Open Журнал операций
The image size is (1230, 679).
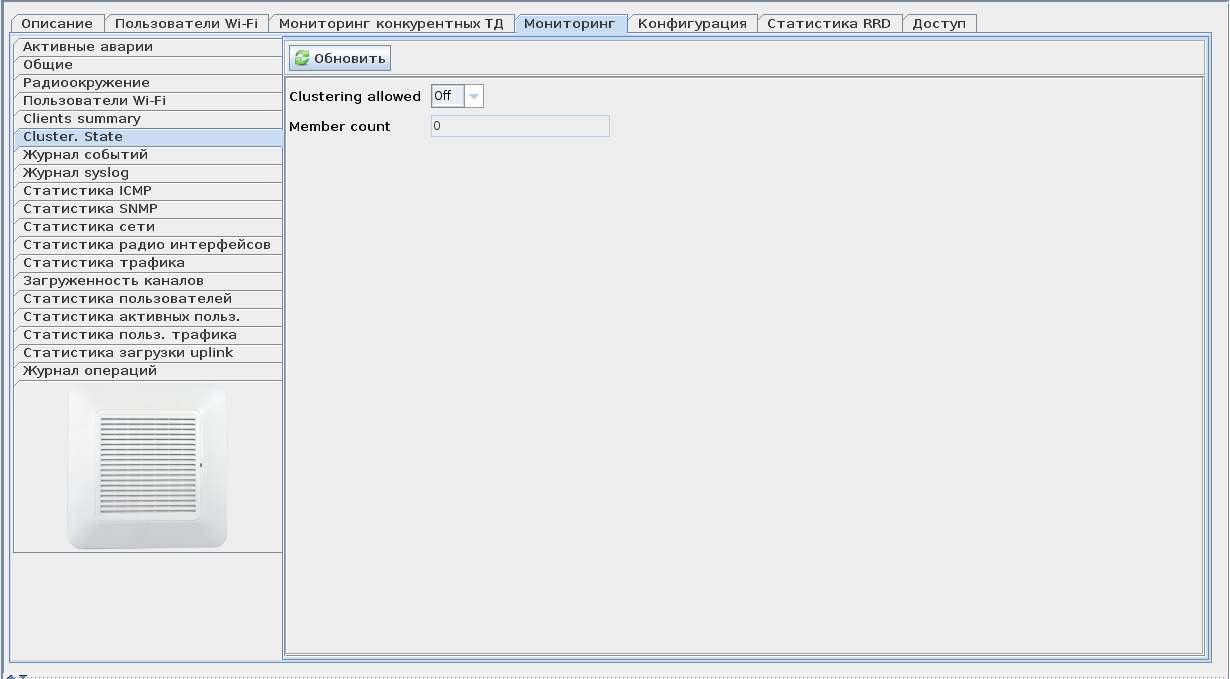[148, 371]
